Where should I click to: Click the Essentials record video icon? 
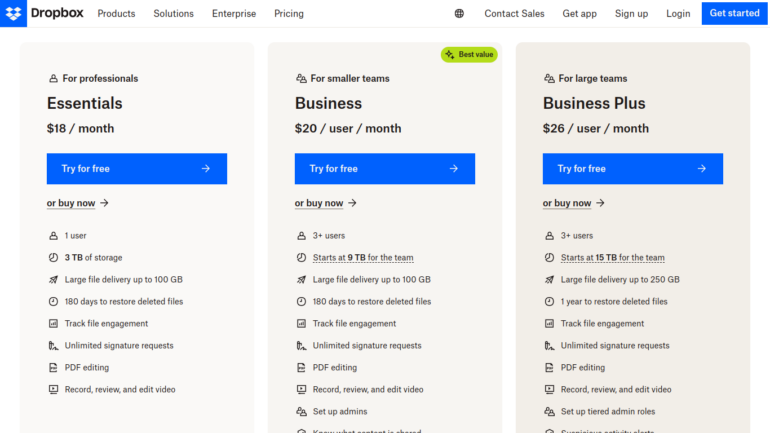click(x=53, y=389)
